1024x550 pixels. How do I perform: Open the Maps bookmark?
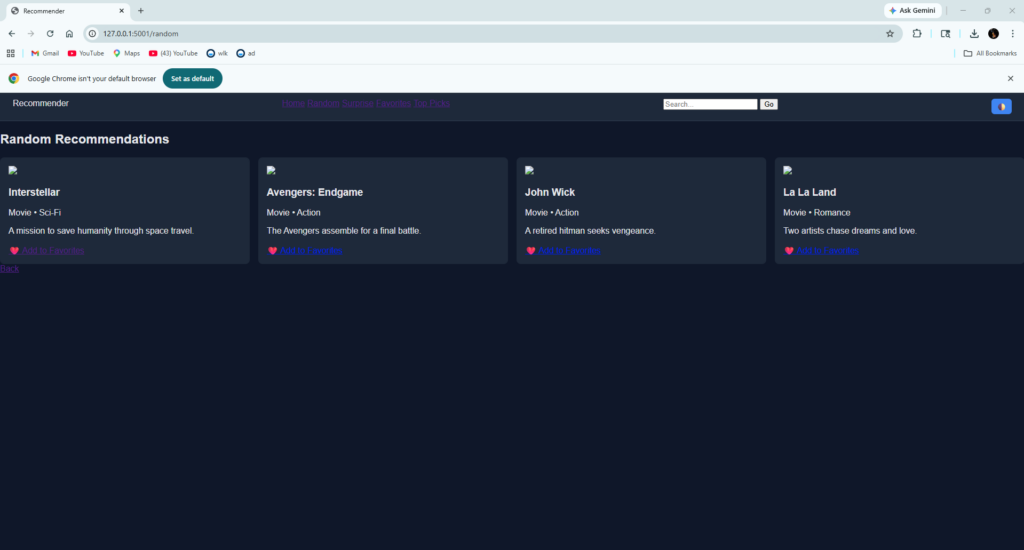[x=126, y=53]
